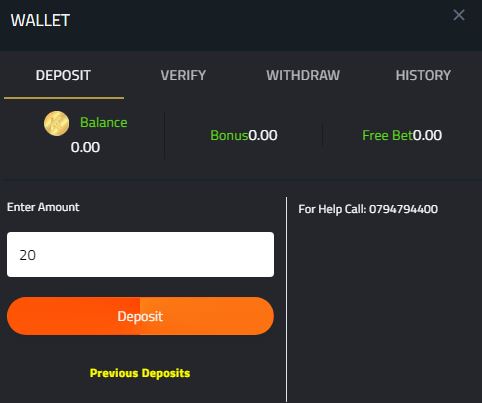Screen dimensions: 482x403
Task: Click the help phone number 0794794400
Action: 403,209
